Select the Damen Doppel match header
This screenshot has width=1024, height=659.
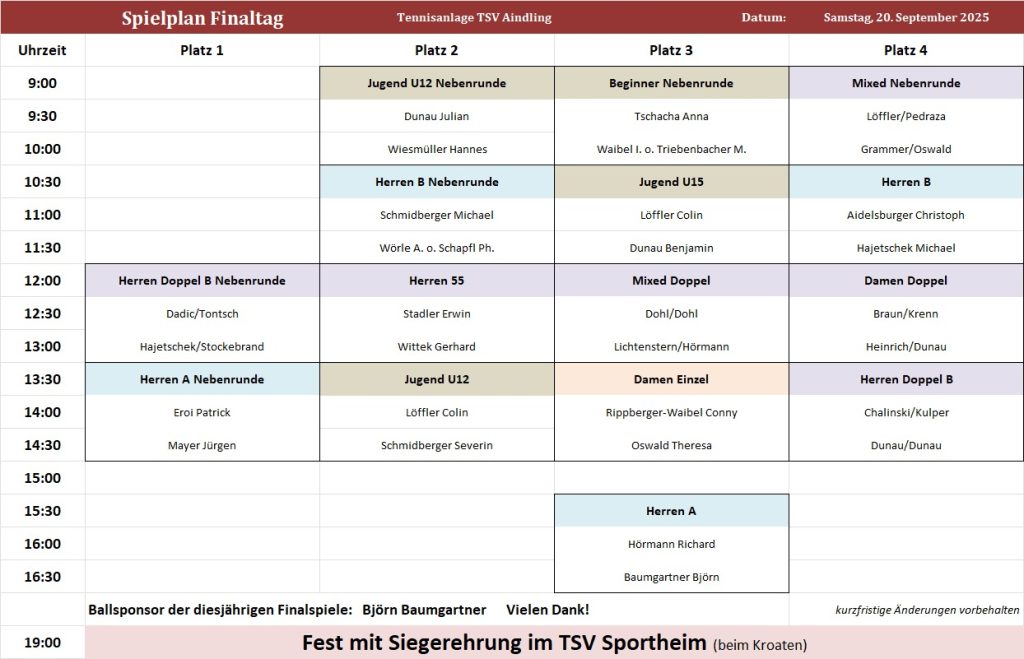click(906, 281)
